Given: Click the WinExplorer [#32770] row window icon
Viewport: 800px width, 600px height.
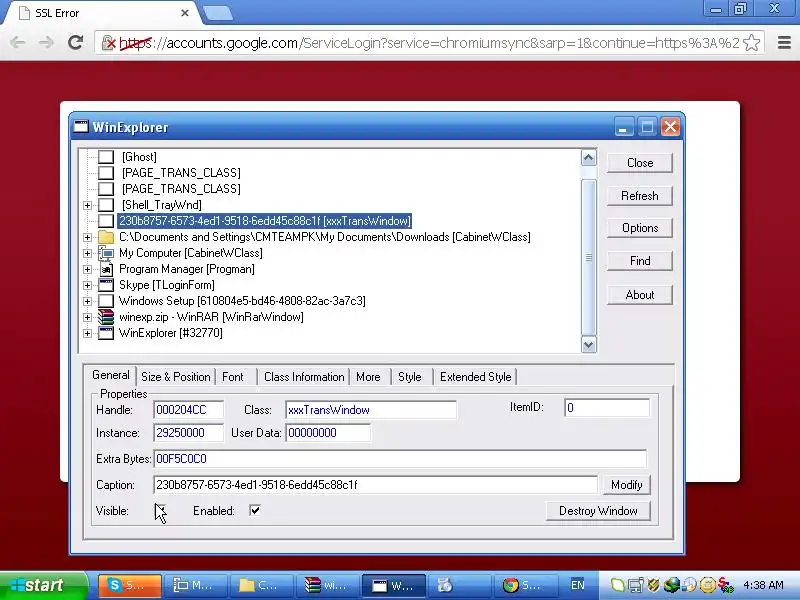Looking at the screenshot, I should [x=106, y=333].
